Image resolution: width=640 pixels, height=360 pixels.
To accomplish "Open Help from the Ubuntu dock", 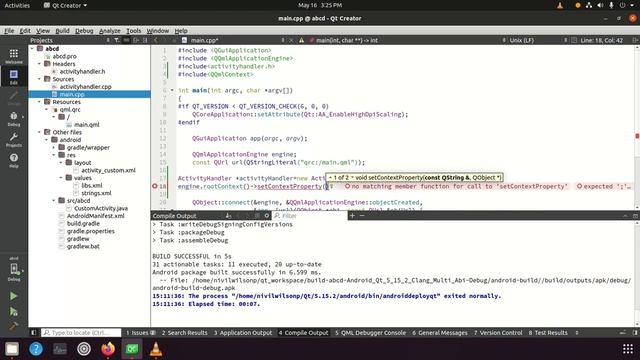I will pyautogui.click(x=36, y=349).
